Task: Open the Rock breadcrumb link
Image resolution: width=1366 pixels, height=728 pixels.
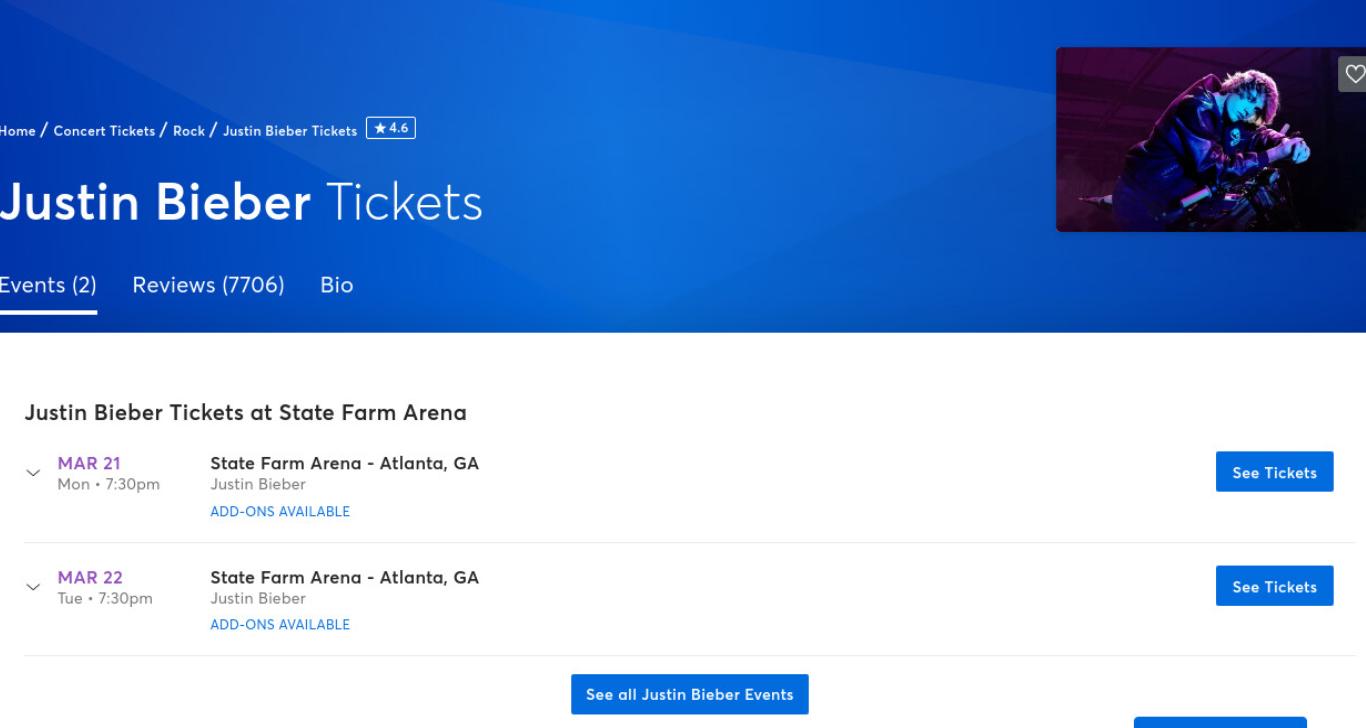Action: coord(189,131)
